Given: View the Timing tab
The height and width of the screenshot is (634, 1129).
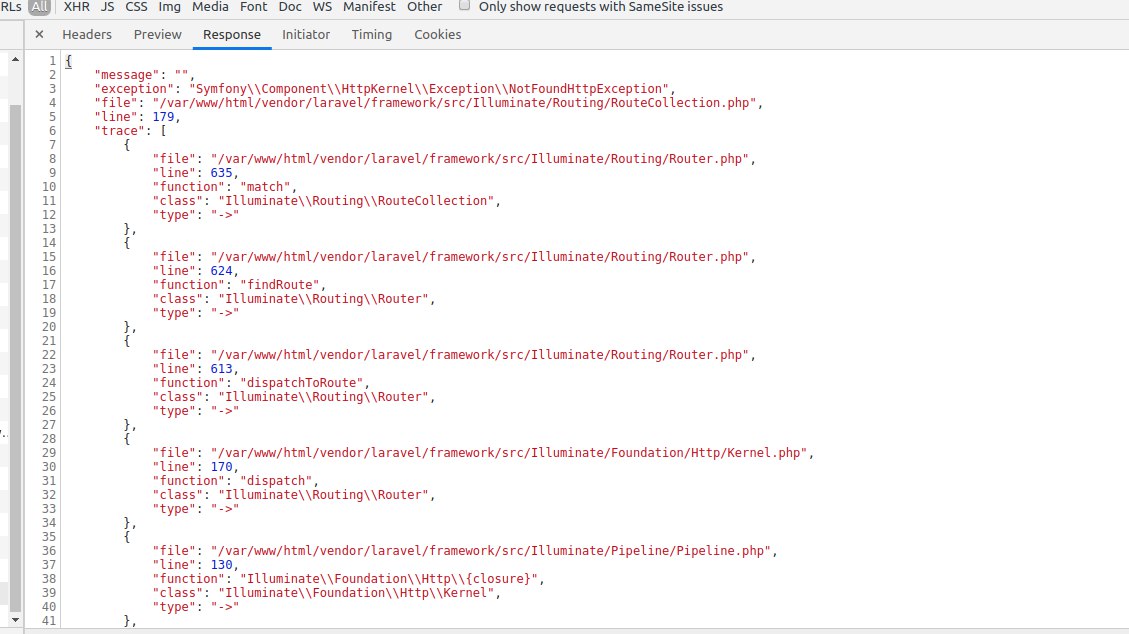Looking at the screenshot, I should [x=372, y=35].
